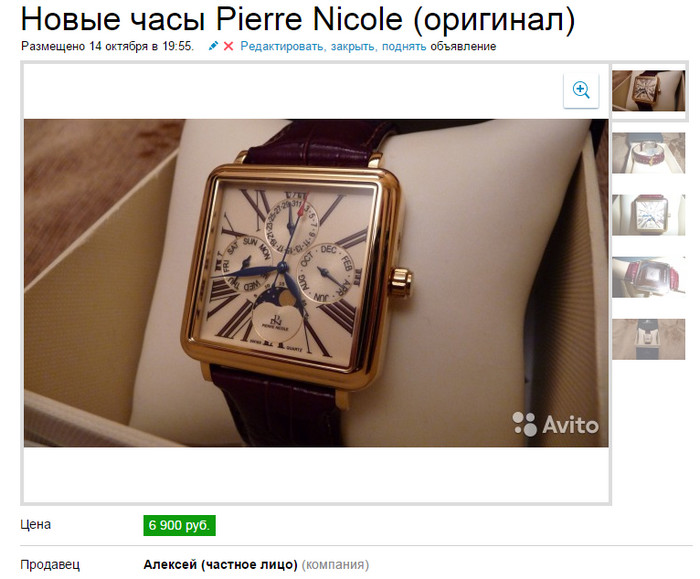Click the Avito logo watermark
The height and width of the screenshot is (579, 700).
(555, 424)
